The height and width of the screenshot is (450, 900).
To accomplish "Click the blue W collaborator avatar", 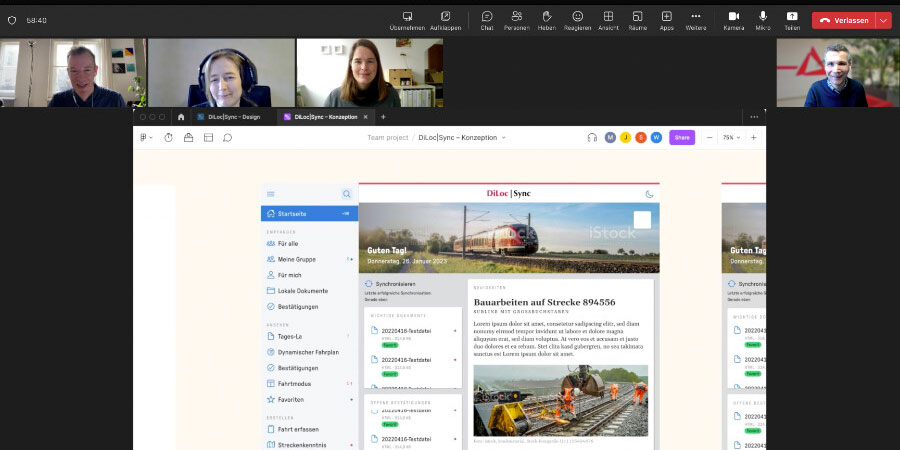I will tap(657, 138).
